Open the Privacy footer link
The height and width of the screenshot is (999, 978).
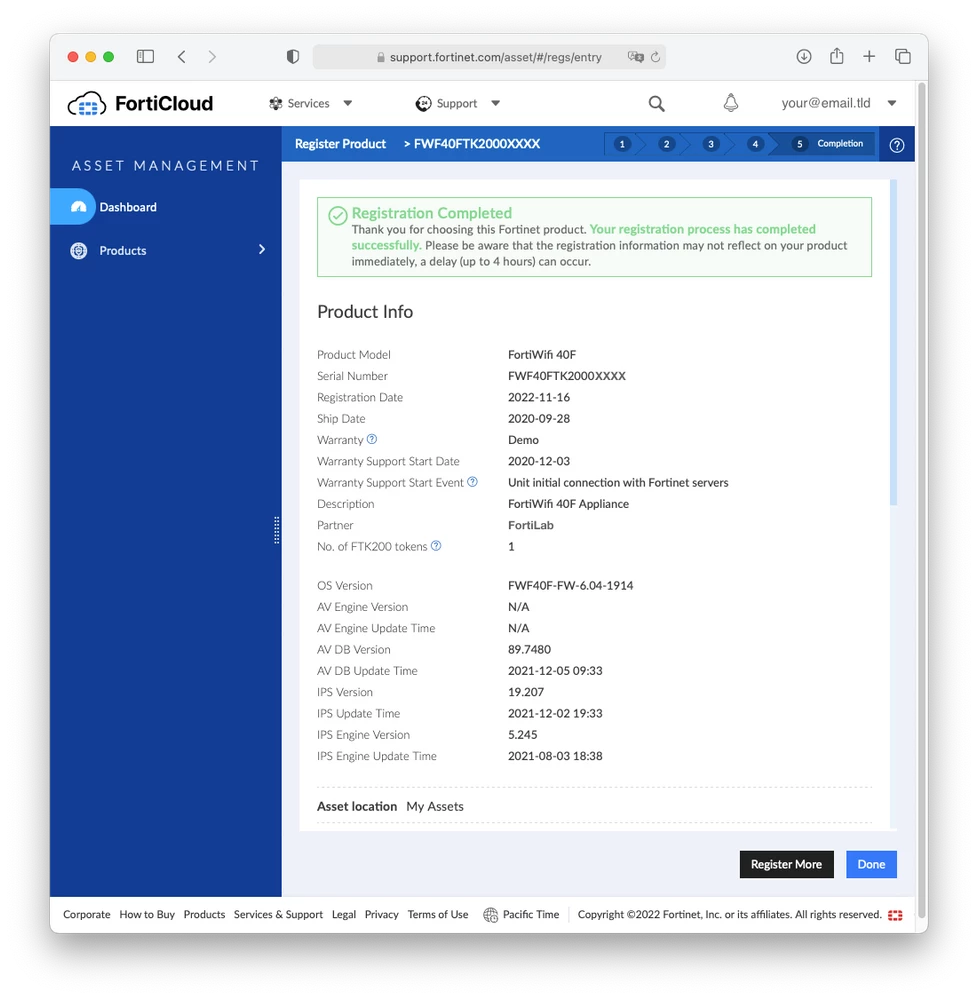tap(382, 914)
